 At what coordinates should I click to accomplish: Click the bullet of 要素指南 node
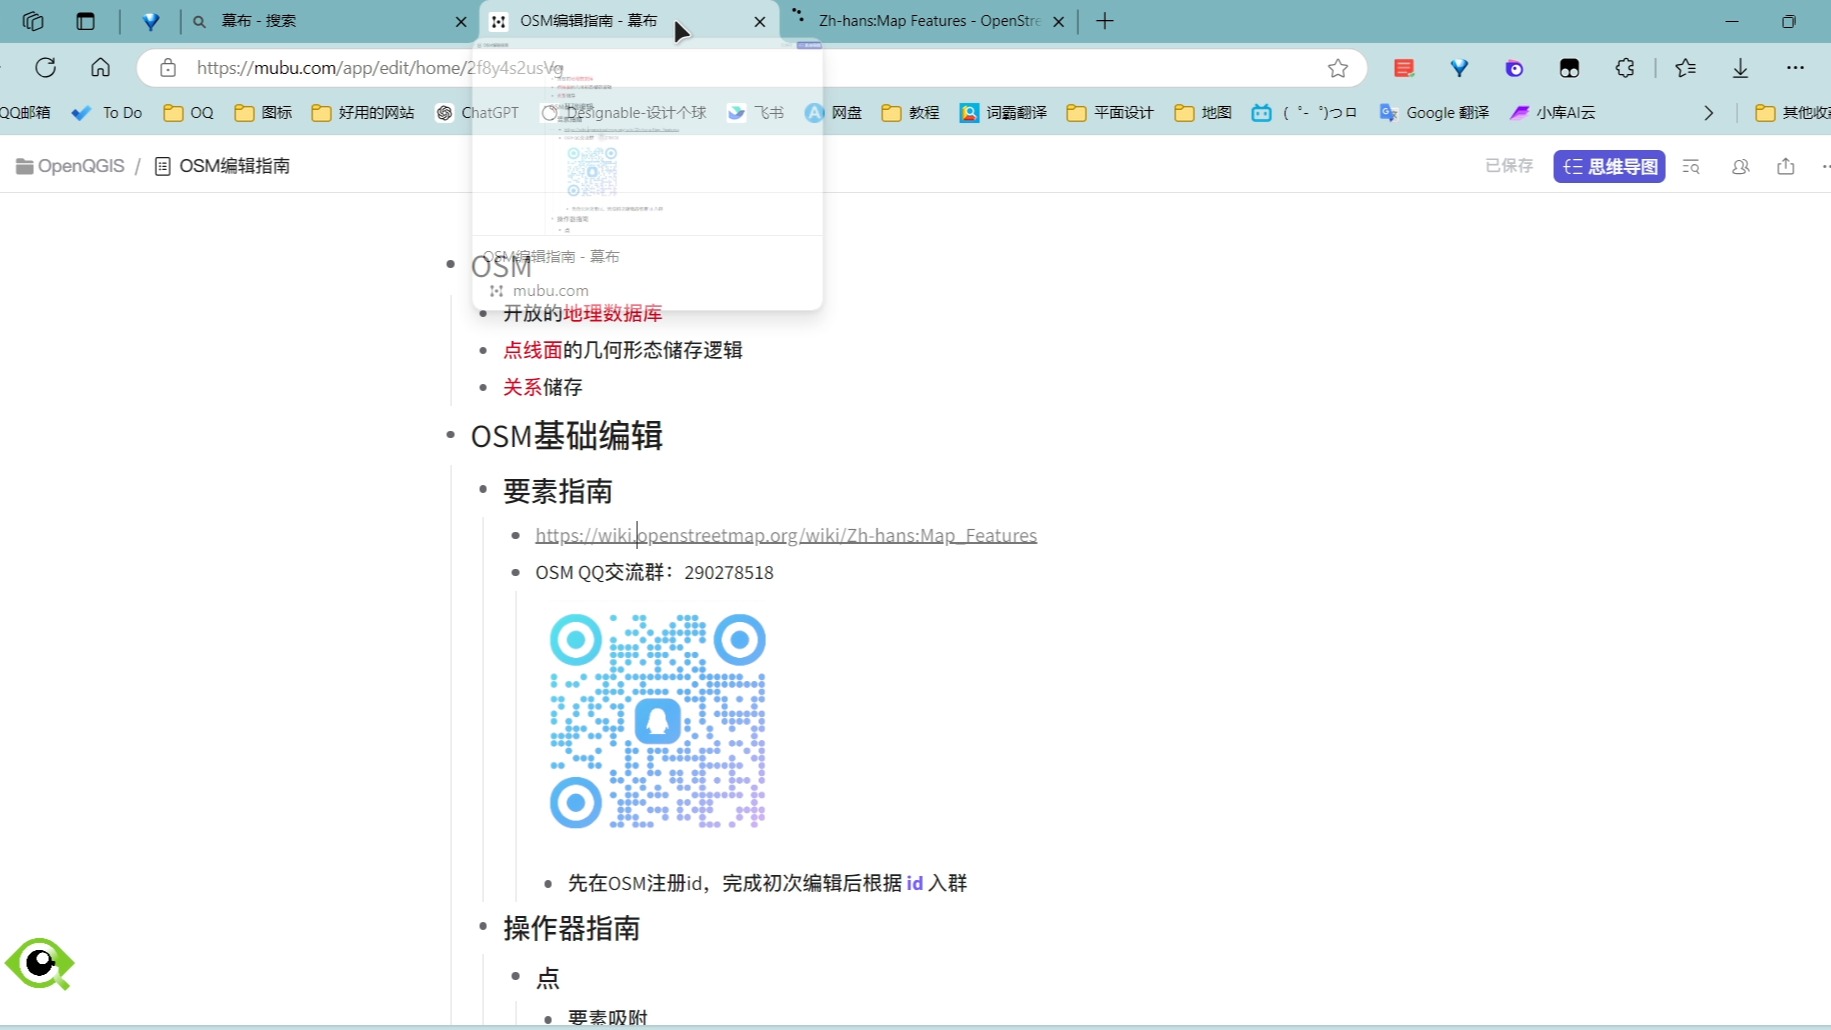pos(483,490)
